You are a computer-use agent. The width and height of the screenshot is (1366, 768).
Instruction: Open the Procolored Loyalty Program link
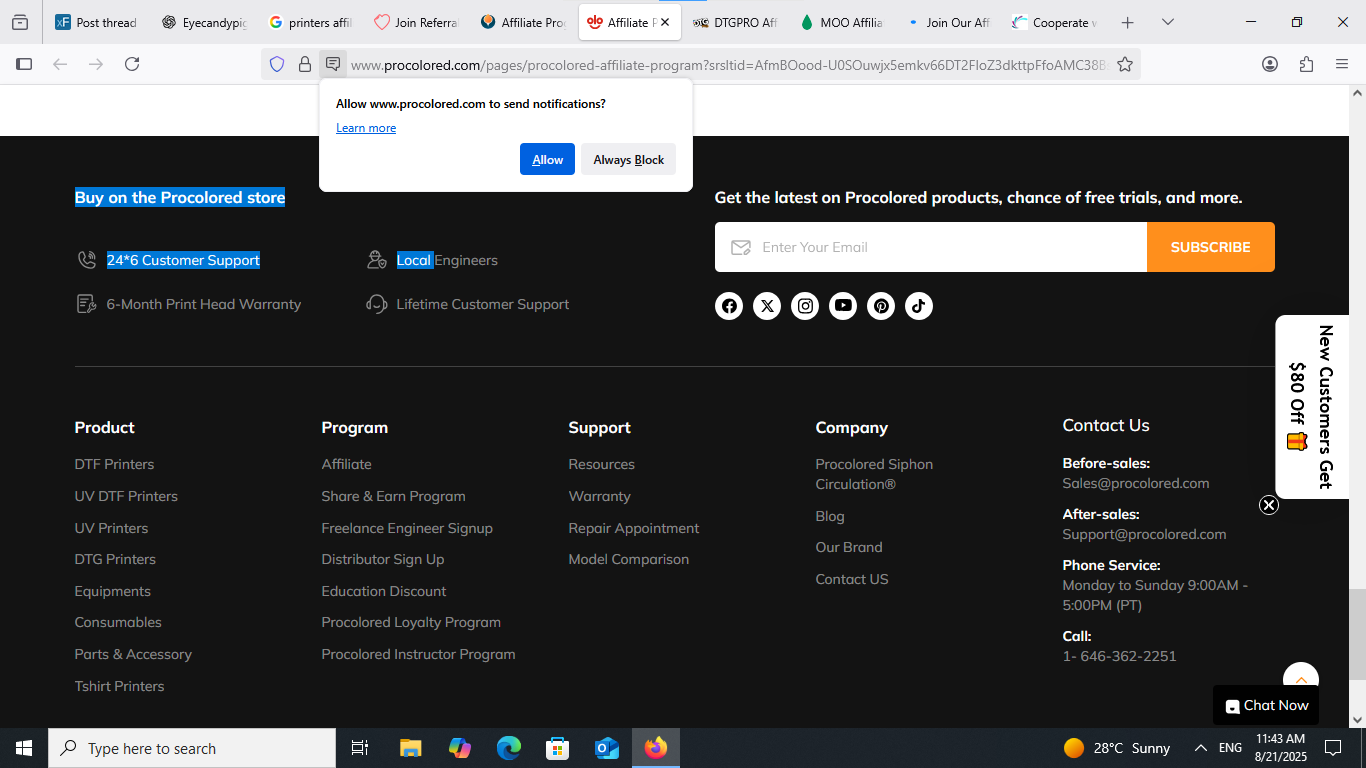[x=411, y=622]
